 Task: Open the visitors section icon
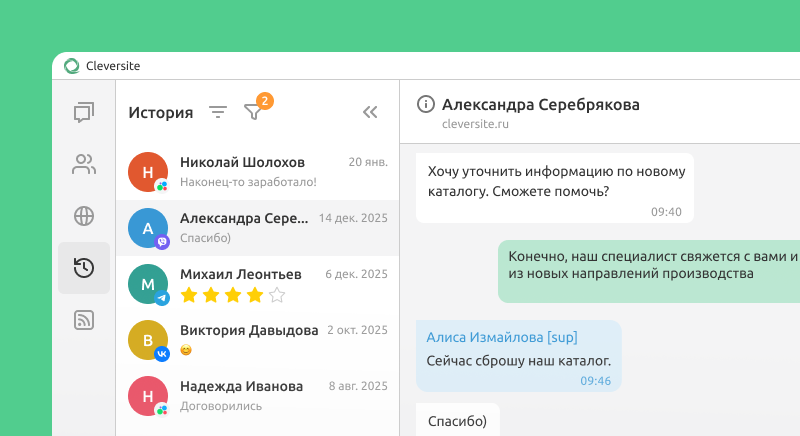pos(84,165)
